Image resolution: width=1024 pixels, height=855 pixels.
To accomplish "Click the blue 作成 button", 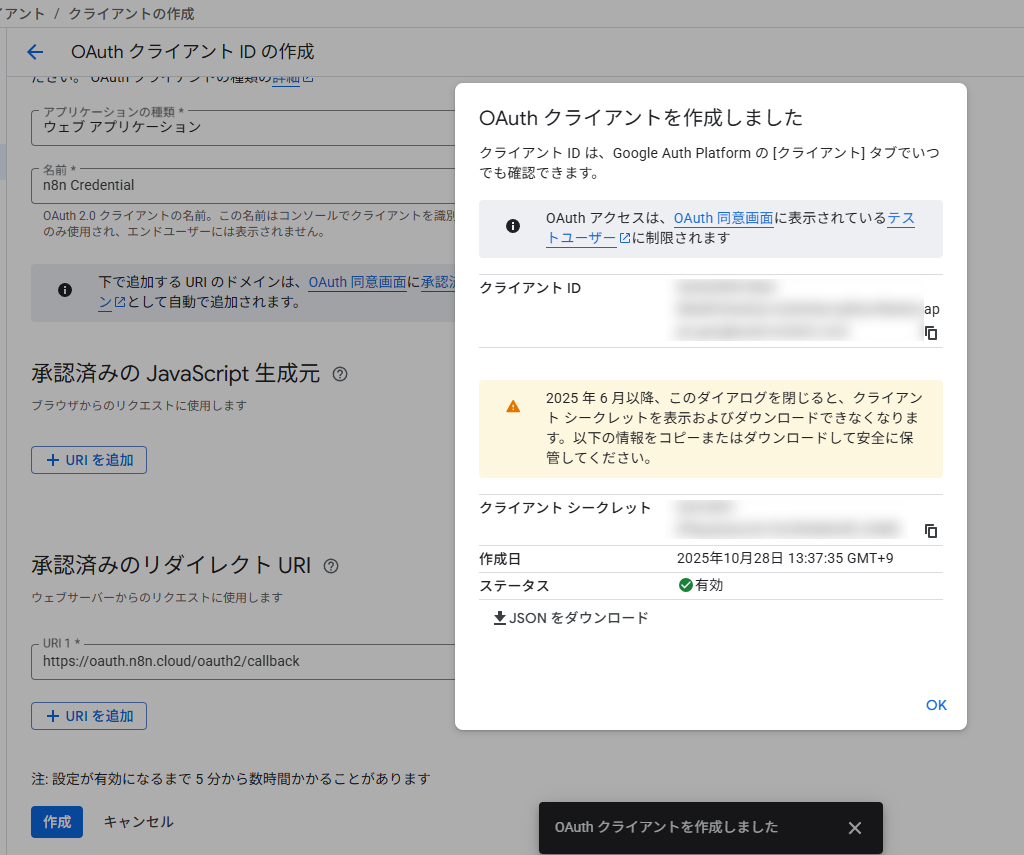I will [x=57, y=821].
